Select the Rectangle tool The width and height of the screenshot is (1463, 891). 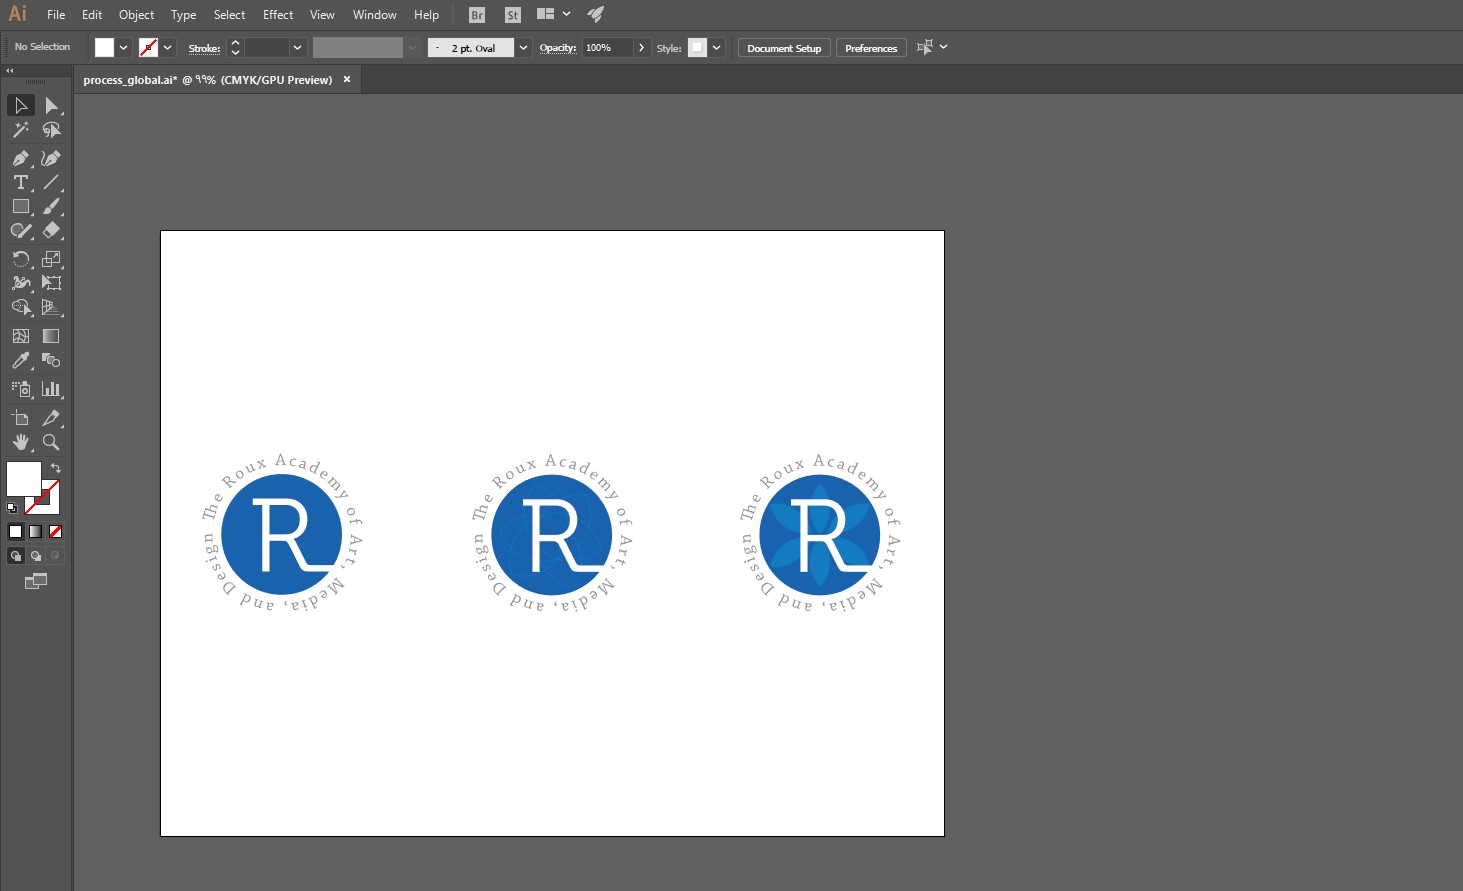click(21, 206)
